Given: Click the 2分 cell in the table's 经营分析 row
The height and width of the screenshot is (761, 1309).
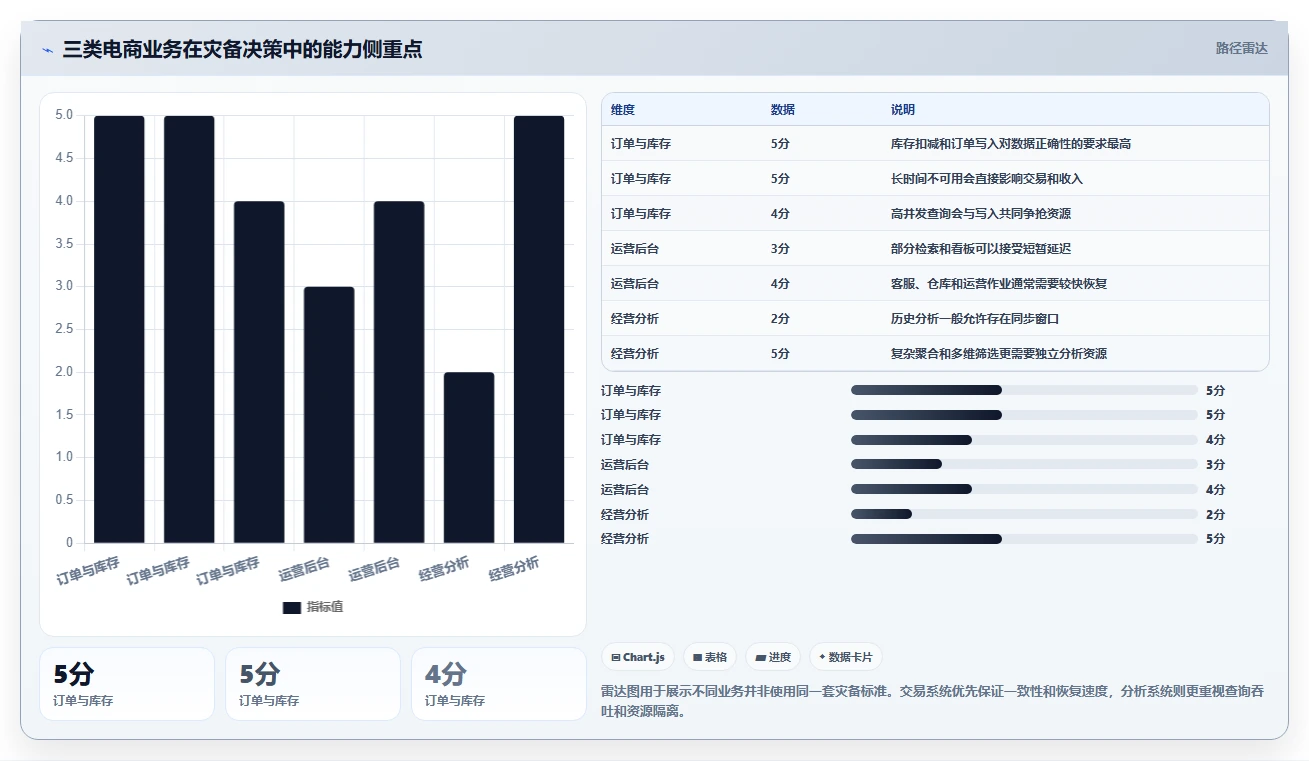Looking at the screenshot, I should pos(780,319).
